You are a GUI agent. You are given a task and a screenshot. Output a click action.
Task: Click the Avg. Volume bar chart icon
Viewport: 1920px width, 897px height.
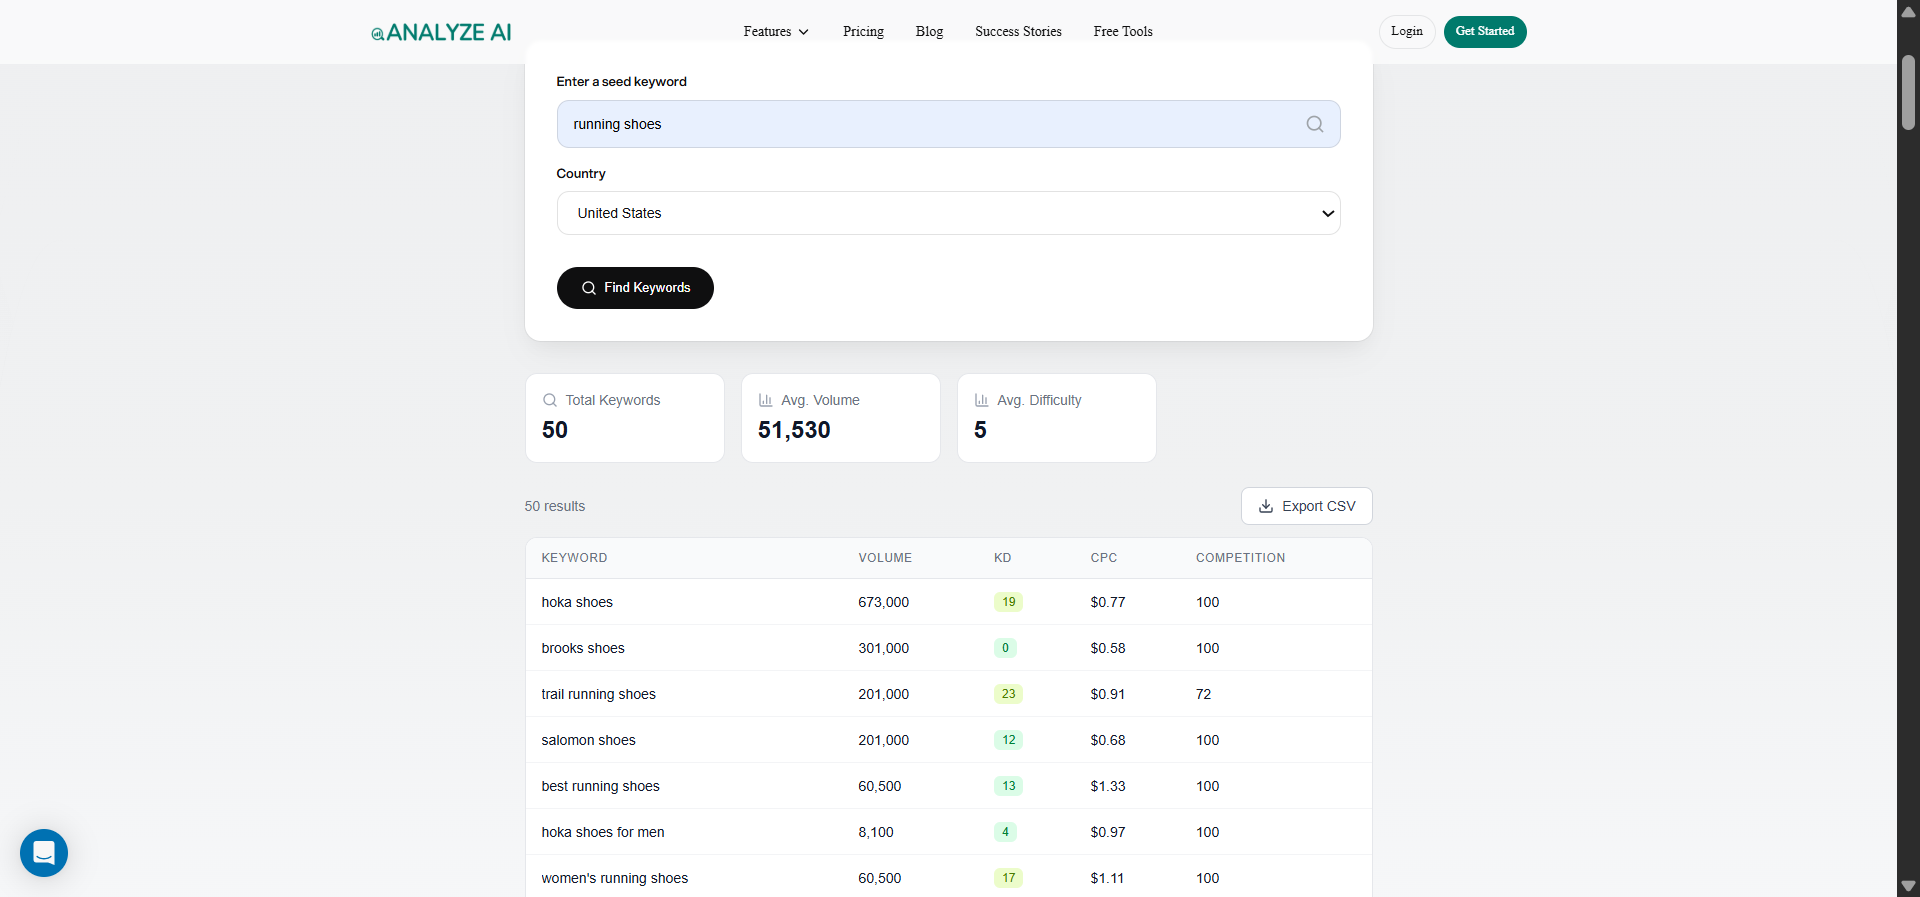coord(766,400)
